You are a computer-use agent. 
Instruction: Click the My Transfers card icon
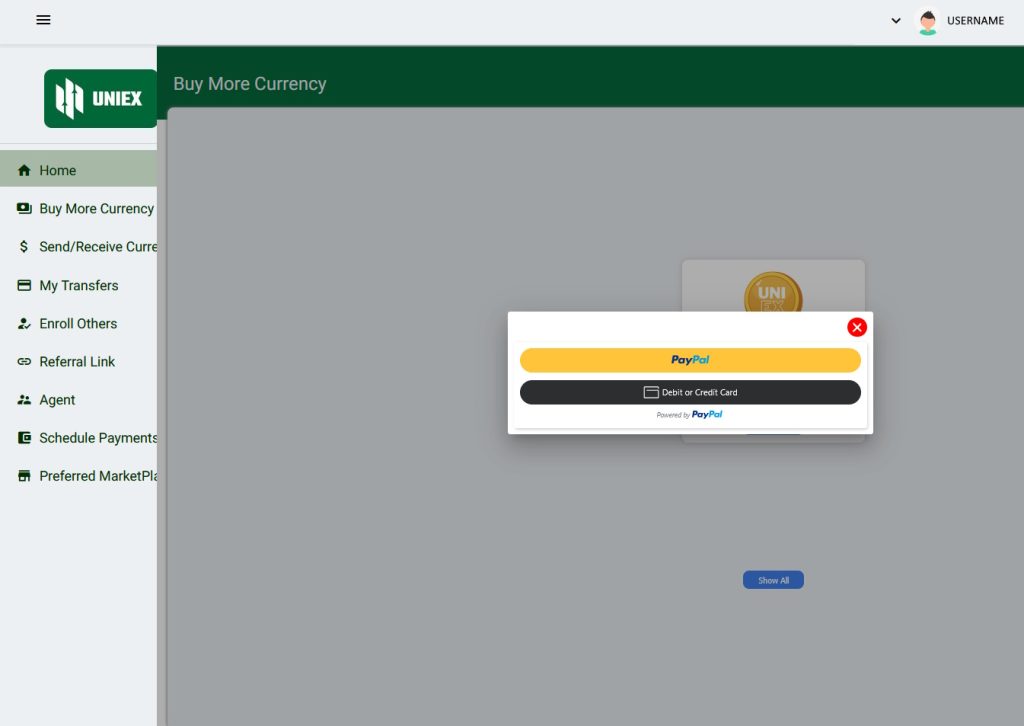pyautogui.click(x=24, y=285)
